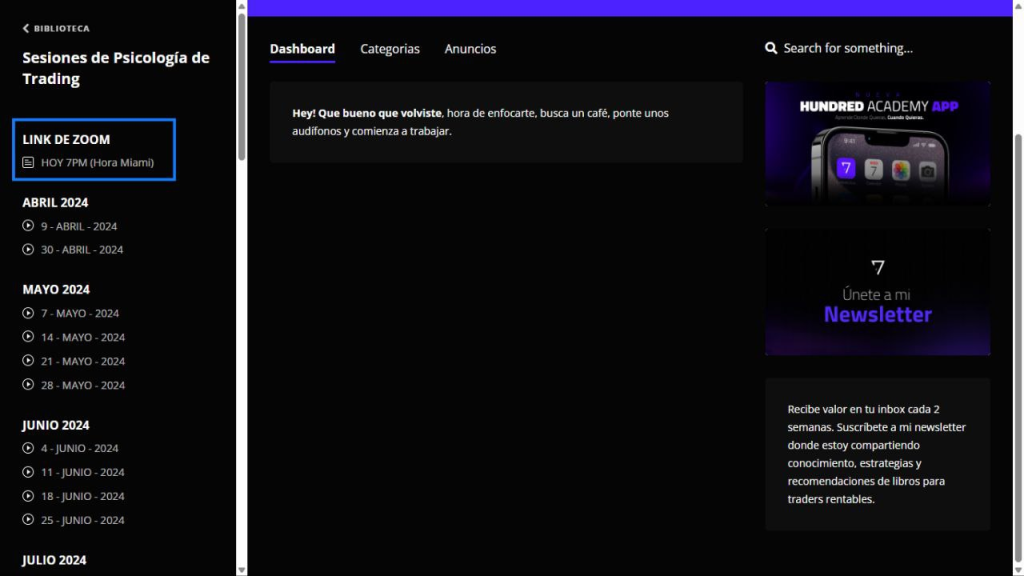Image resolution: width=1024 pixels, height=576 pixels.
Task: Switch to the Categorias tab
Action: coord(390,49)
